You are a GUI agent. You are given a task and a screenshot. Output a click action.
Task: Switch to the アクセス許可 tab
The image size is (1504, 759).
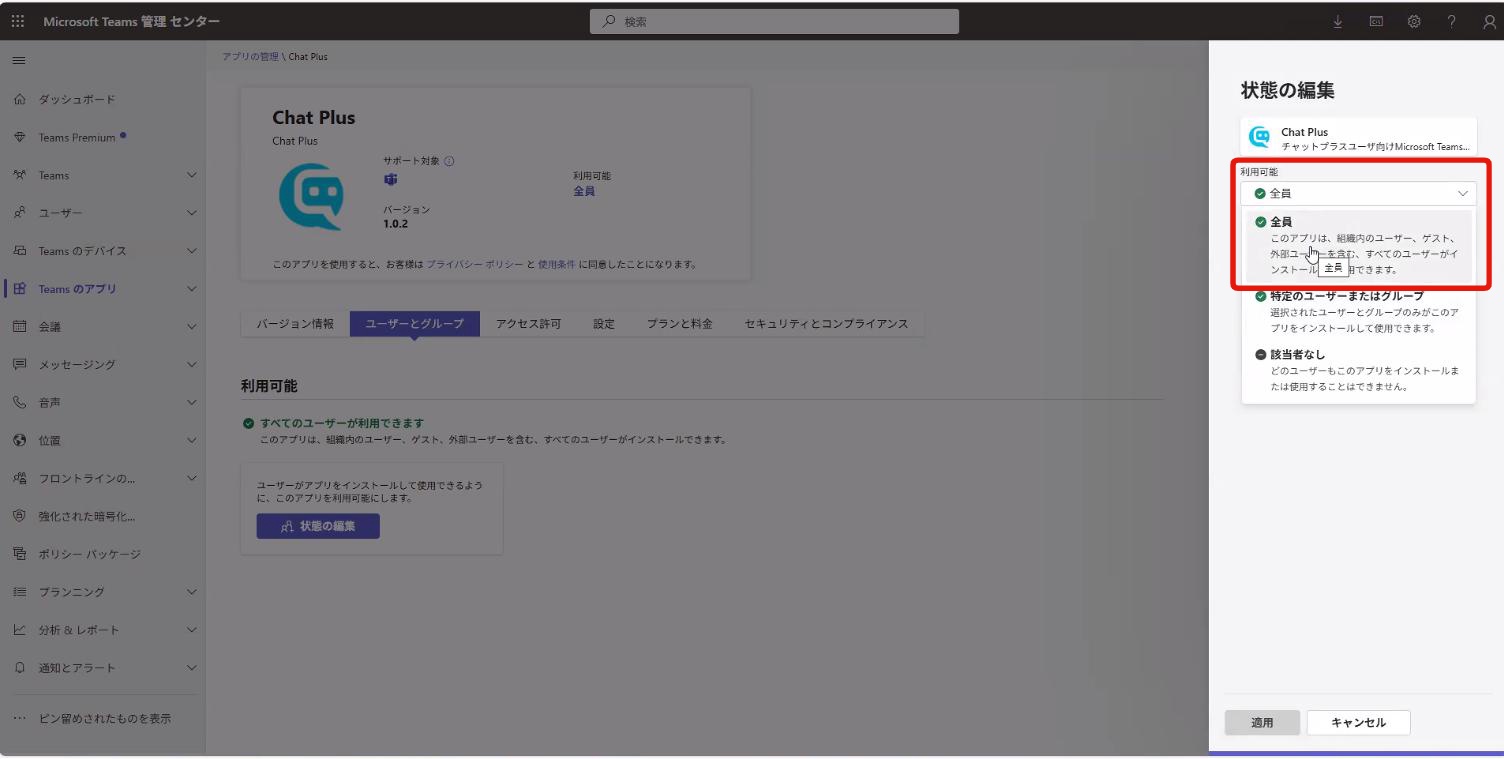[529, 324]
